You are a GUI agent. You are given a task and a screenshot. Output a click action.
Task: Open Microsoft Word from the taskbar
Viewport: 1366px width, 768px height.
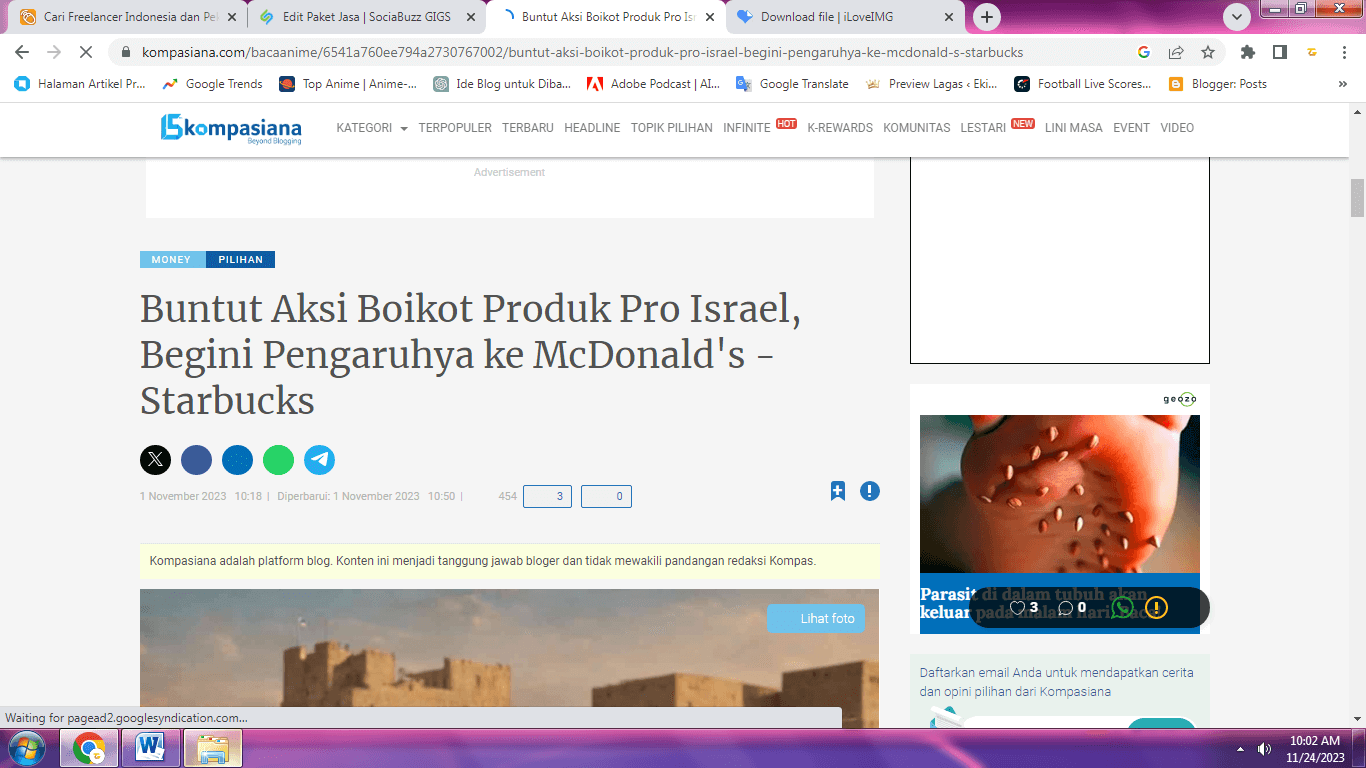pos(151,748)
